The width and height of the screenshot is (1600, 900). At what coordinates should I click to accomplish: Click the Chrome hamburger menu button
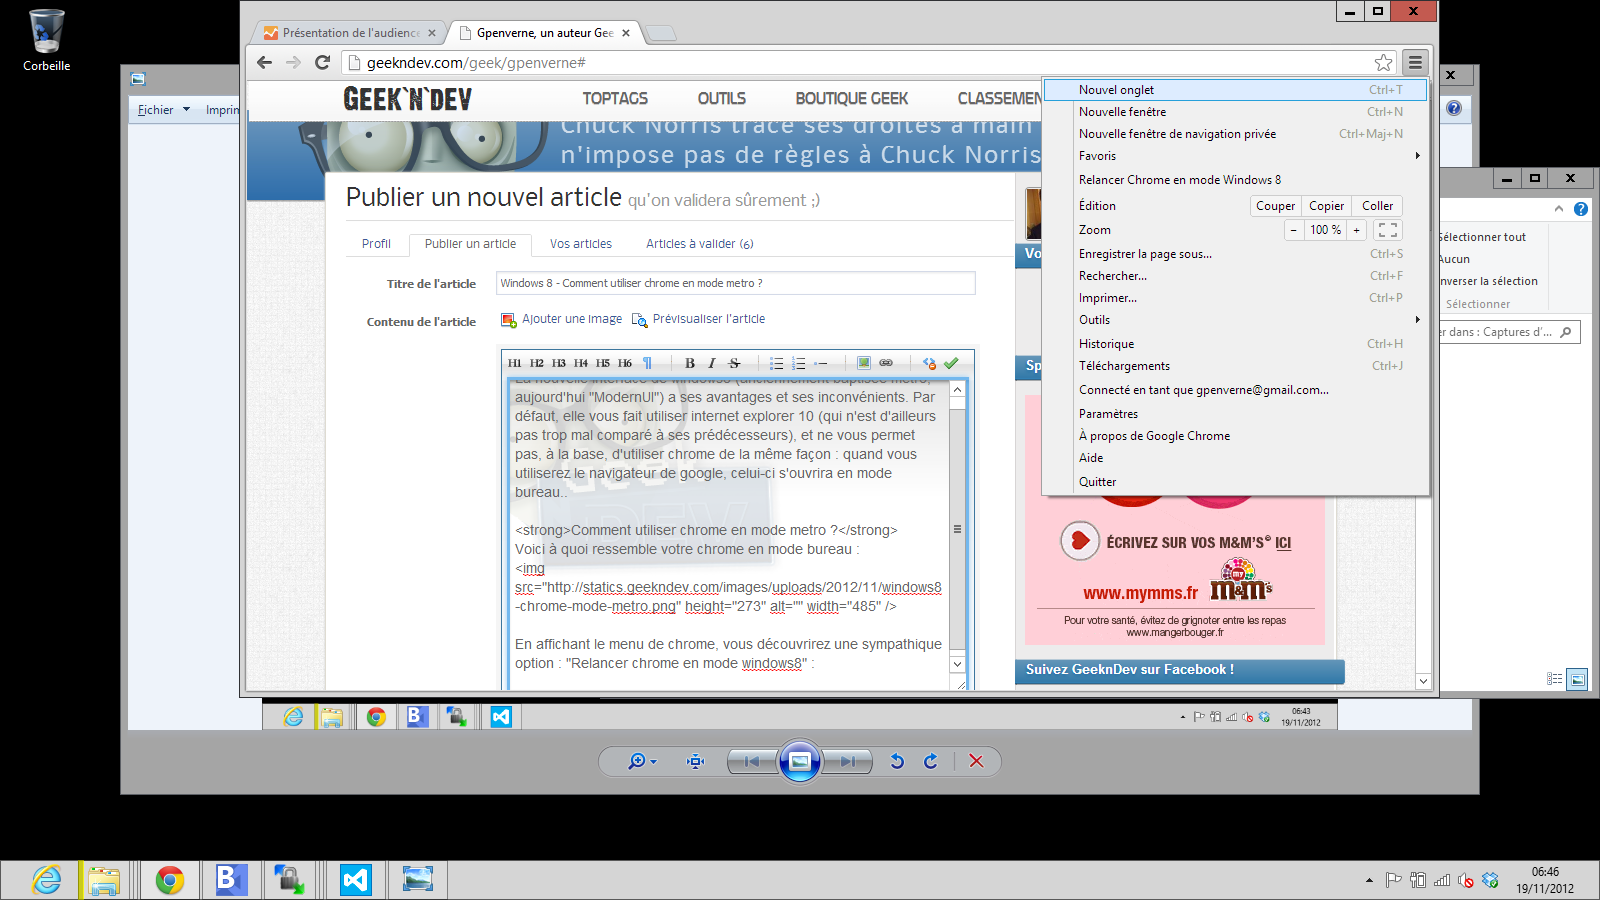click(1415, 63)
